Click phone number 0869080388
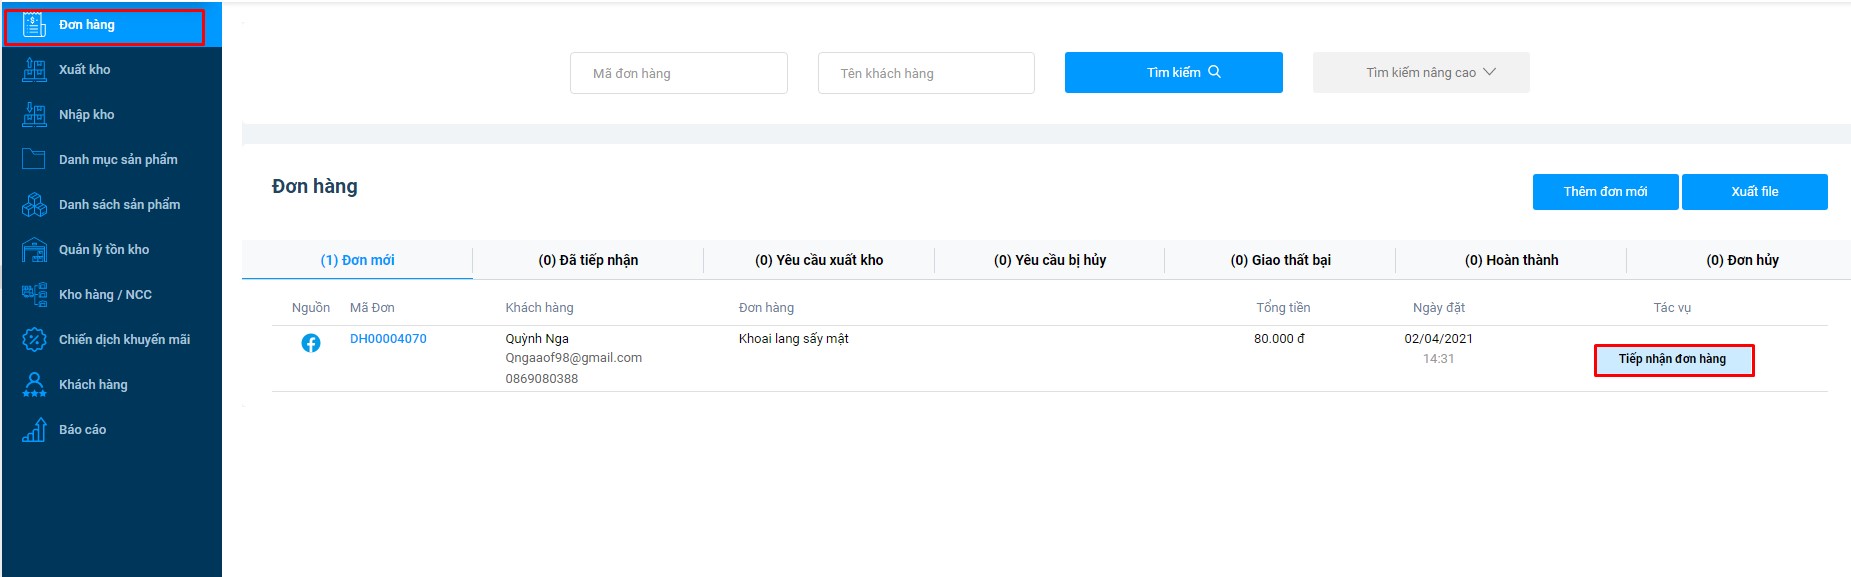The image size is (1851, 577). [x=542, y=379]
